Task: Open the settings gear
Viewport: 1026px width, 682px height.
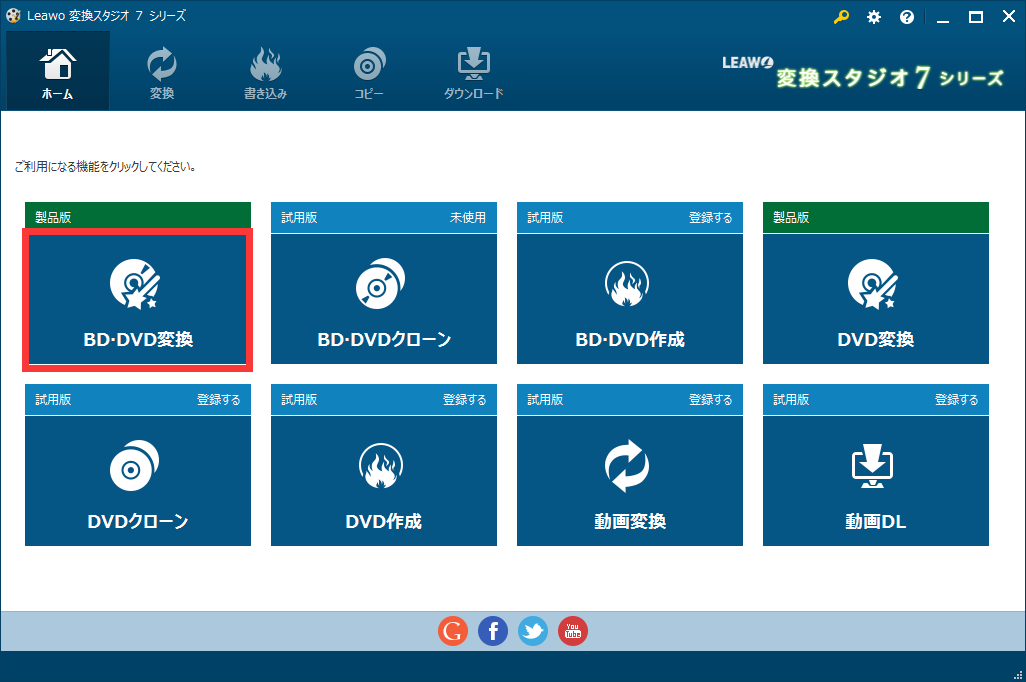Action: (874, 16)
